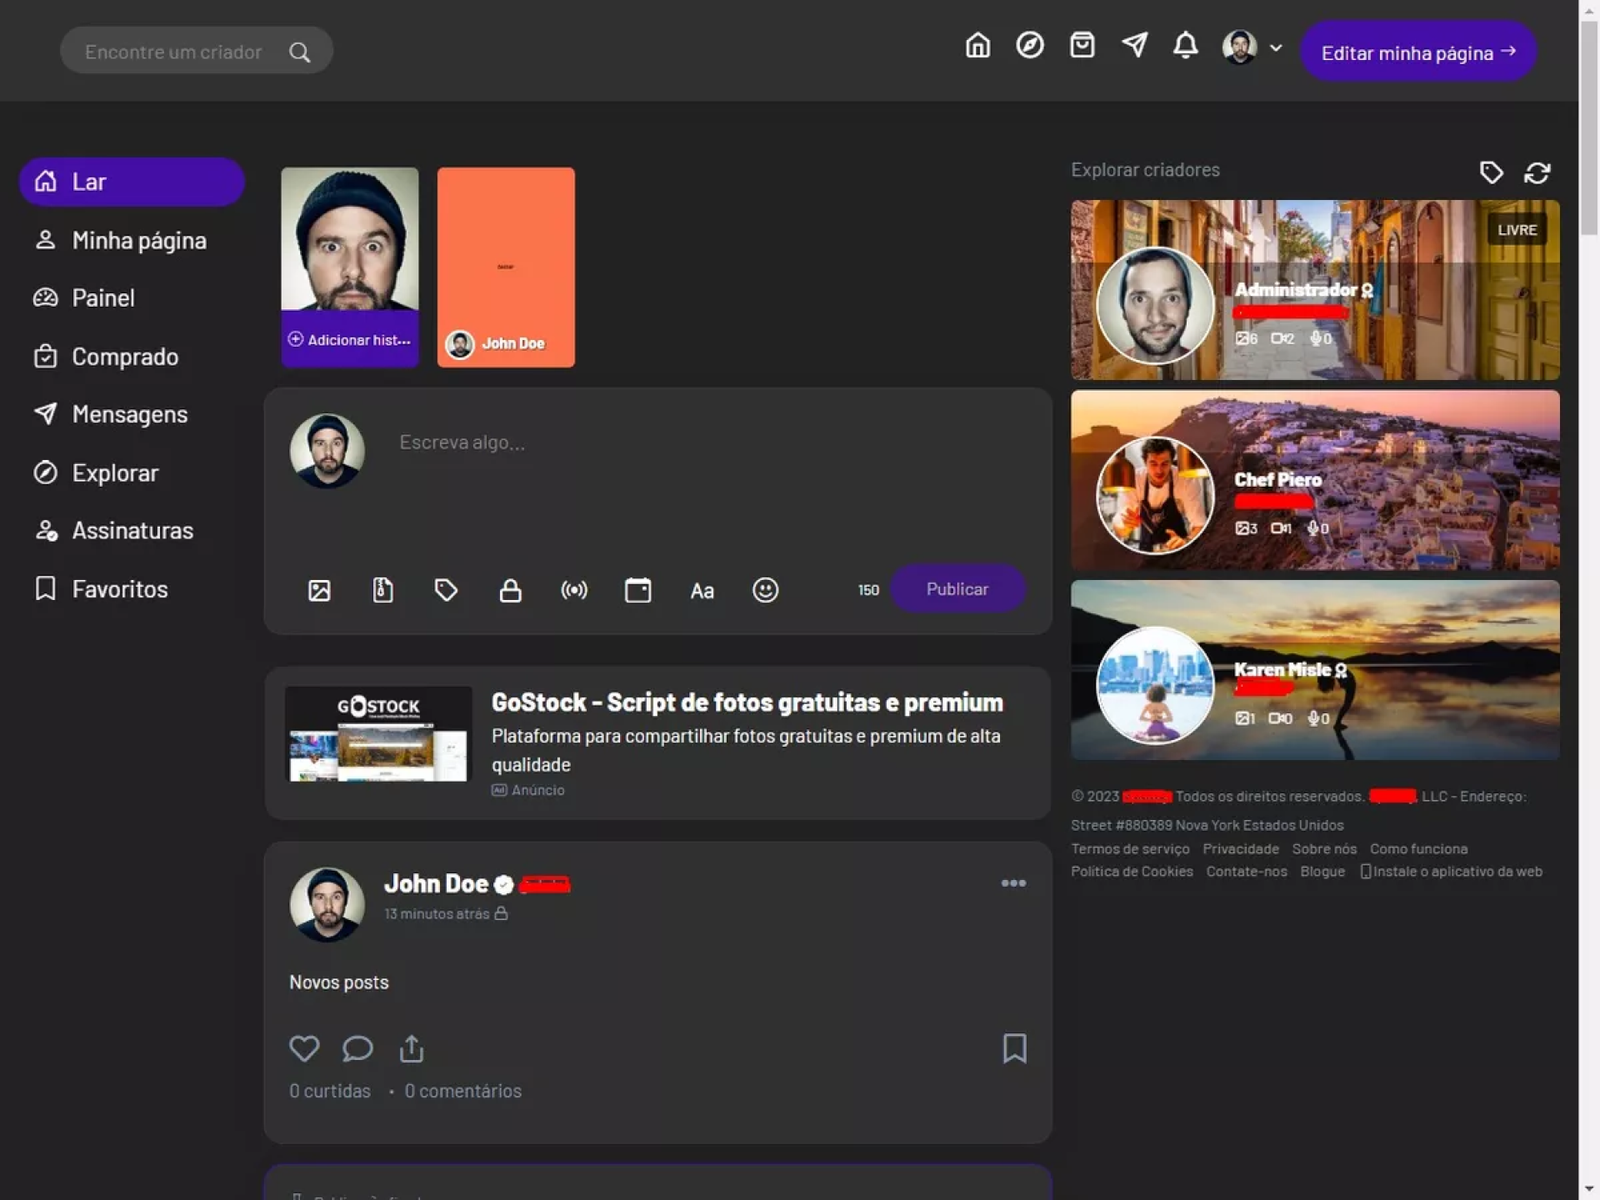Viewport: 1600px width, 1200px height.
Task: Open the notifications bell
Action: (x=1185, y=46)
